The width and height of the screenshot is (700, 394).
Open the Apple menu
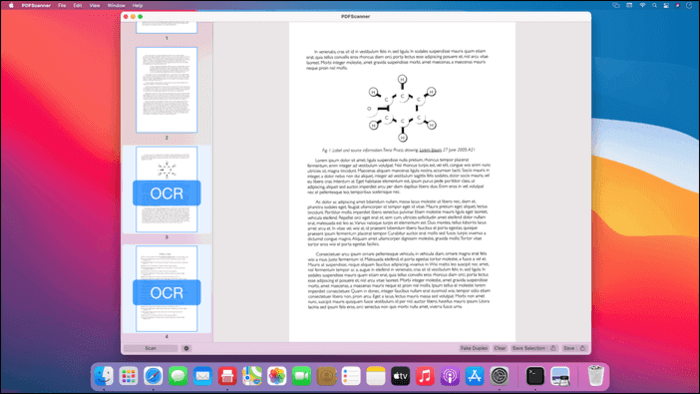click(x=11, y=5)
